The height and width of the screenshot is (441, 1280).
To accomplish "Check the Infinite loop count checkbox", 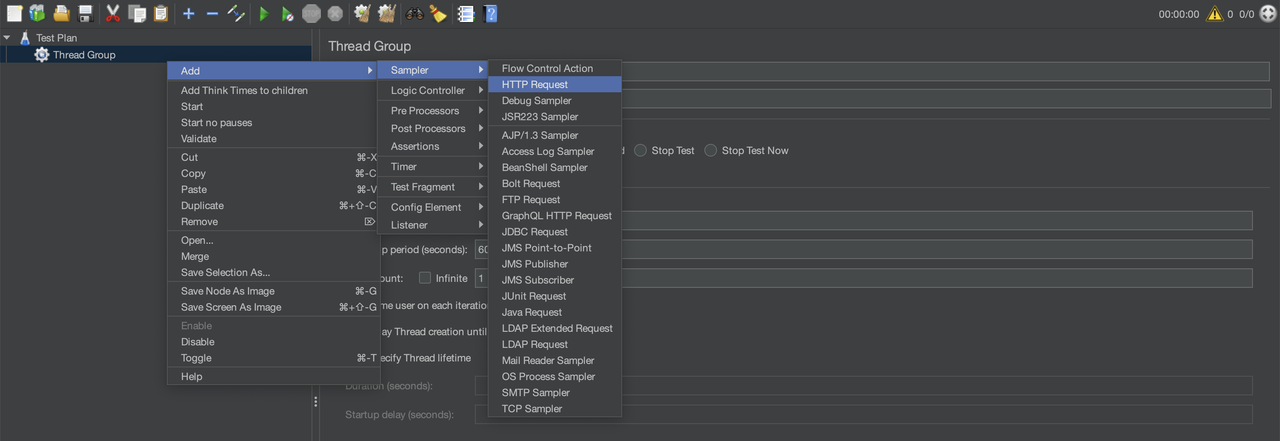I will [x=425, y=278].
